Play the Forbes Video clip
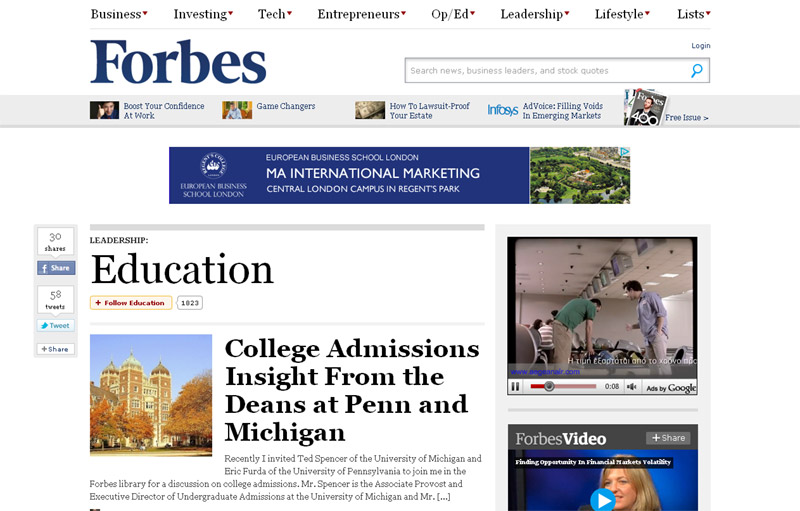The width and height of the screenshot is (800, 511). point(603,499)
